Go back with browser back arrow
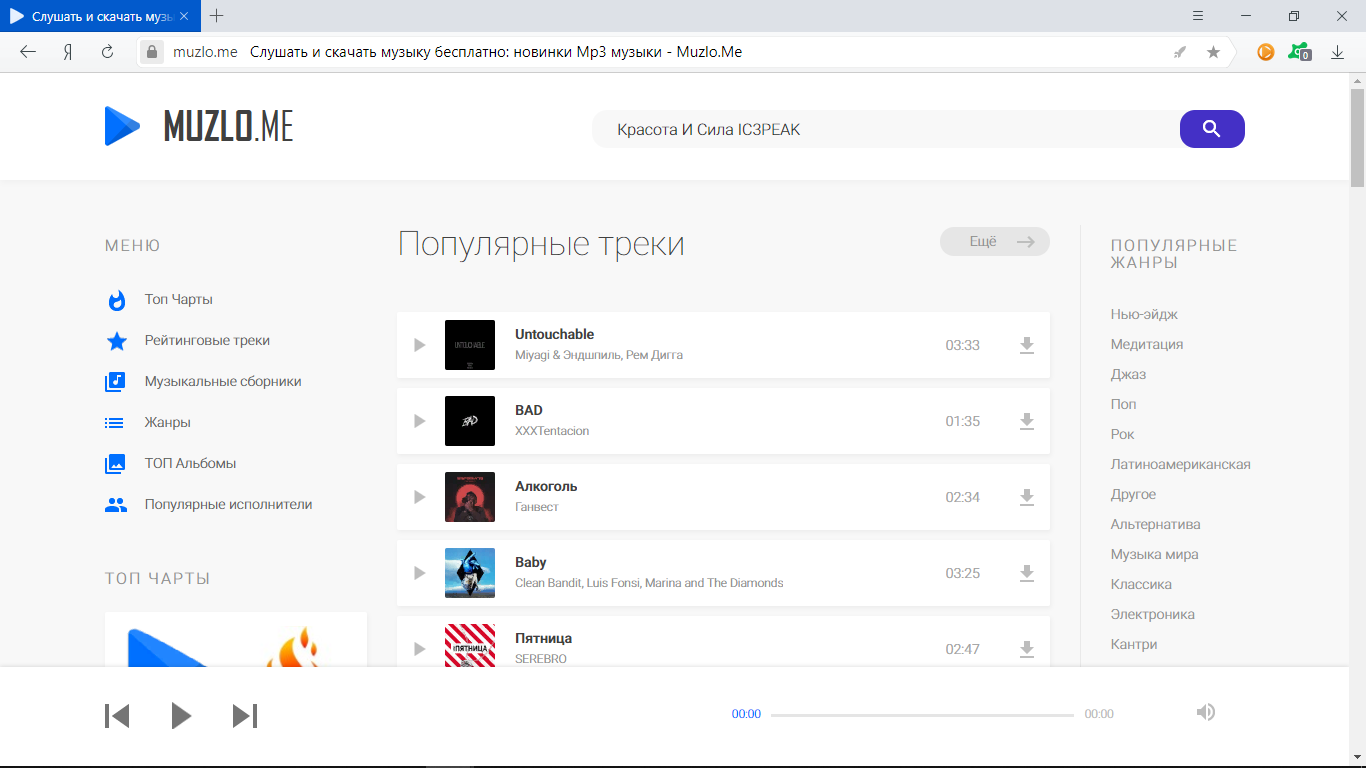Screen dimensions: 1366x768 pyautogui.click(x=28, y=52)
